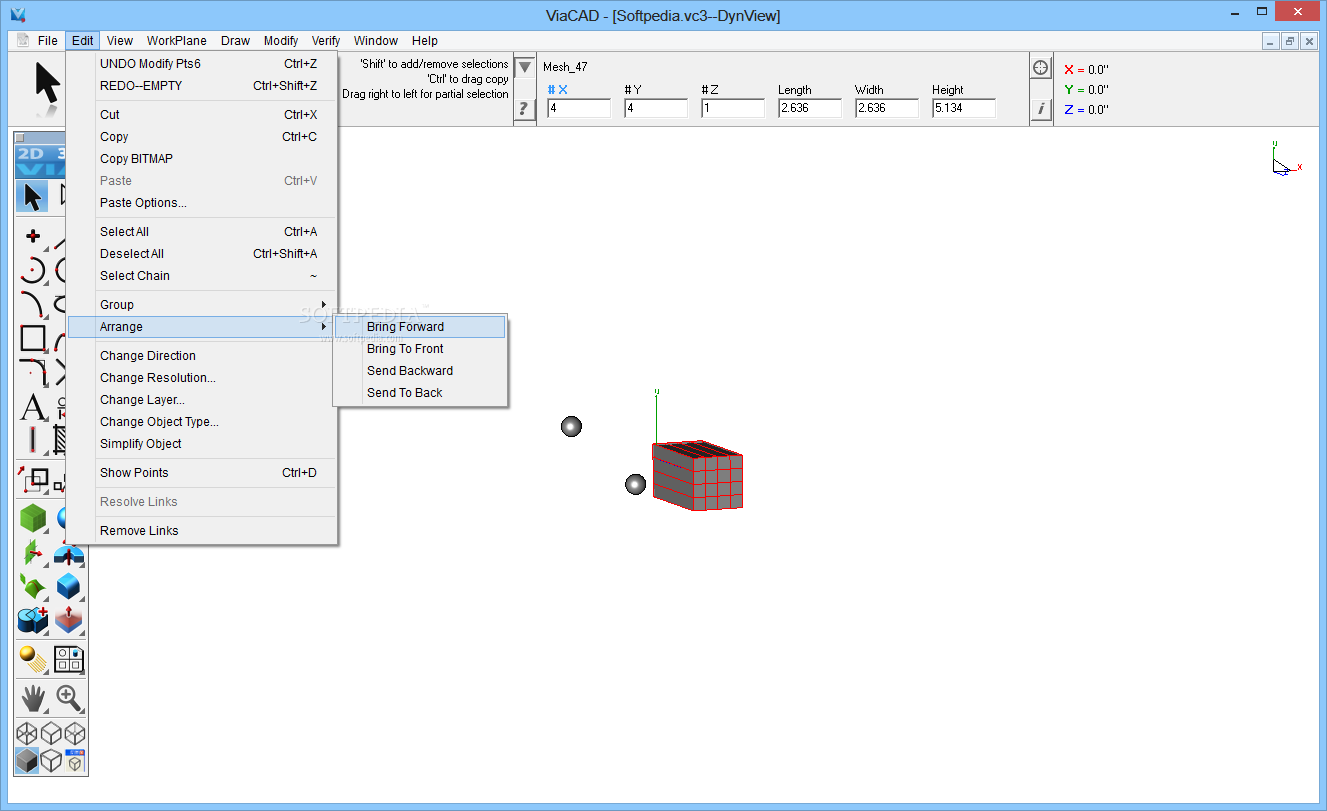The height and width of the screenshot is (811, 1327).
Task: Click the middle wireframe cube view icon
Action: (x=51, y=734)
